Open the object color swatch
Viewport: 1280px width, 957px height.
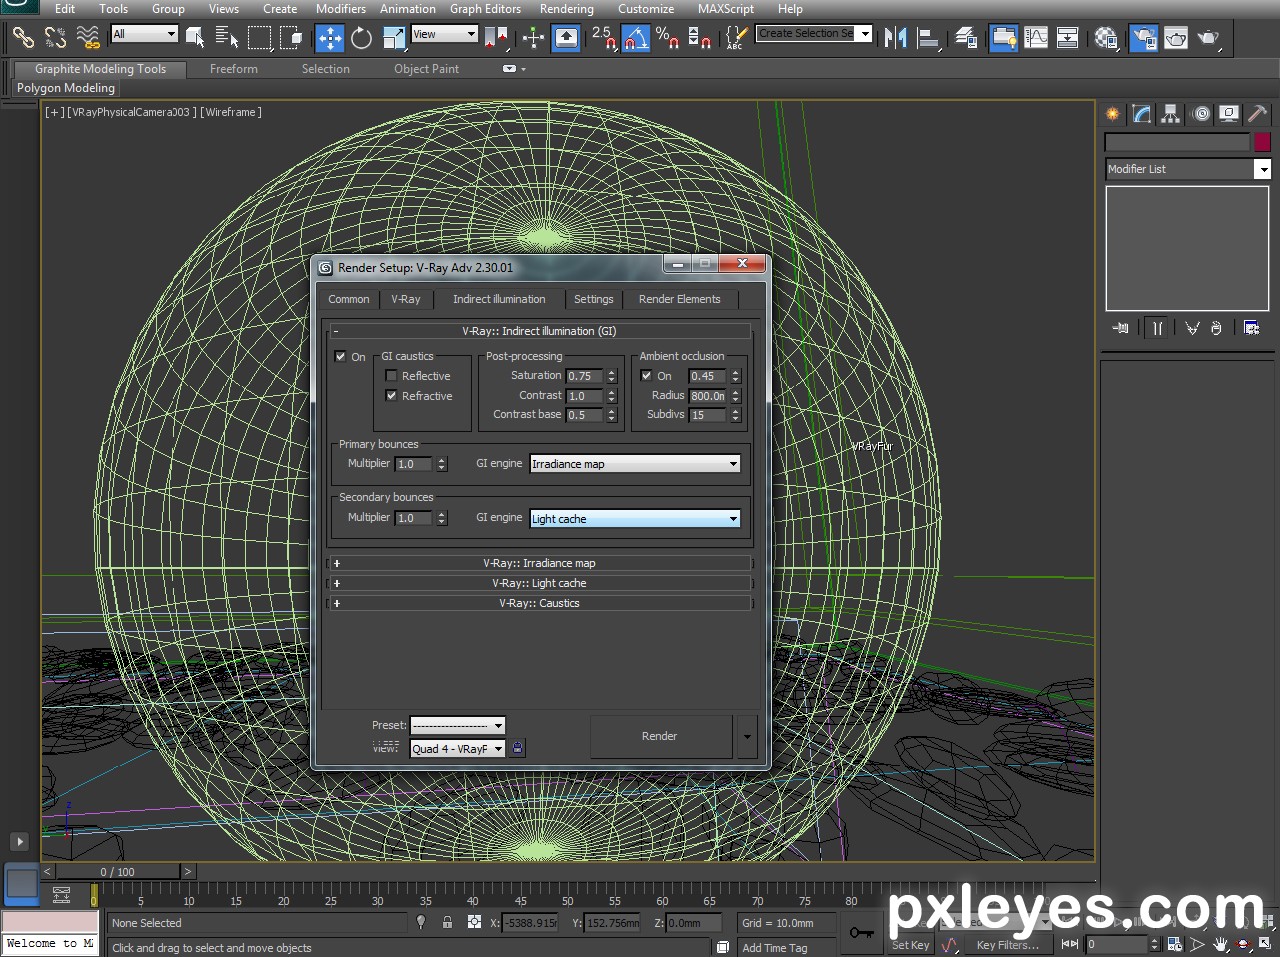(x=1262, y=142)
